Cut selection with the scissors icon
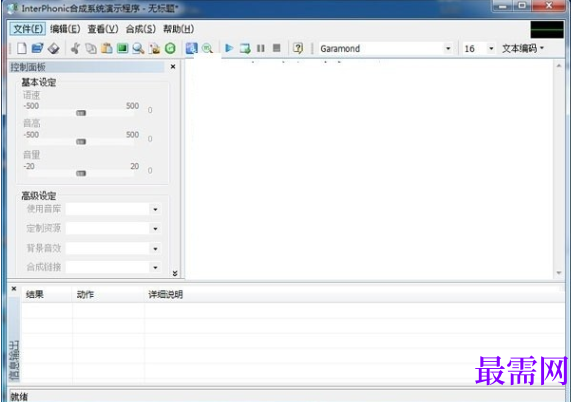The height and width of the screenshot is (402, 587). coord(75,48)
